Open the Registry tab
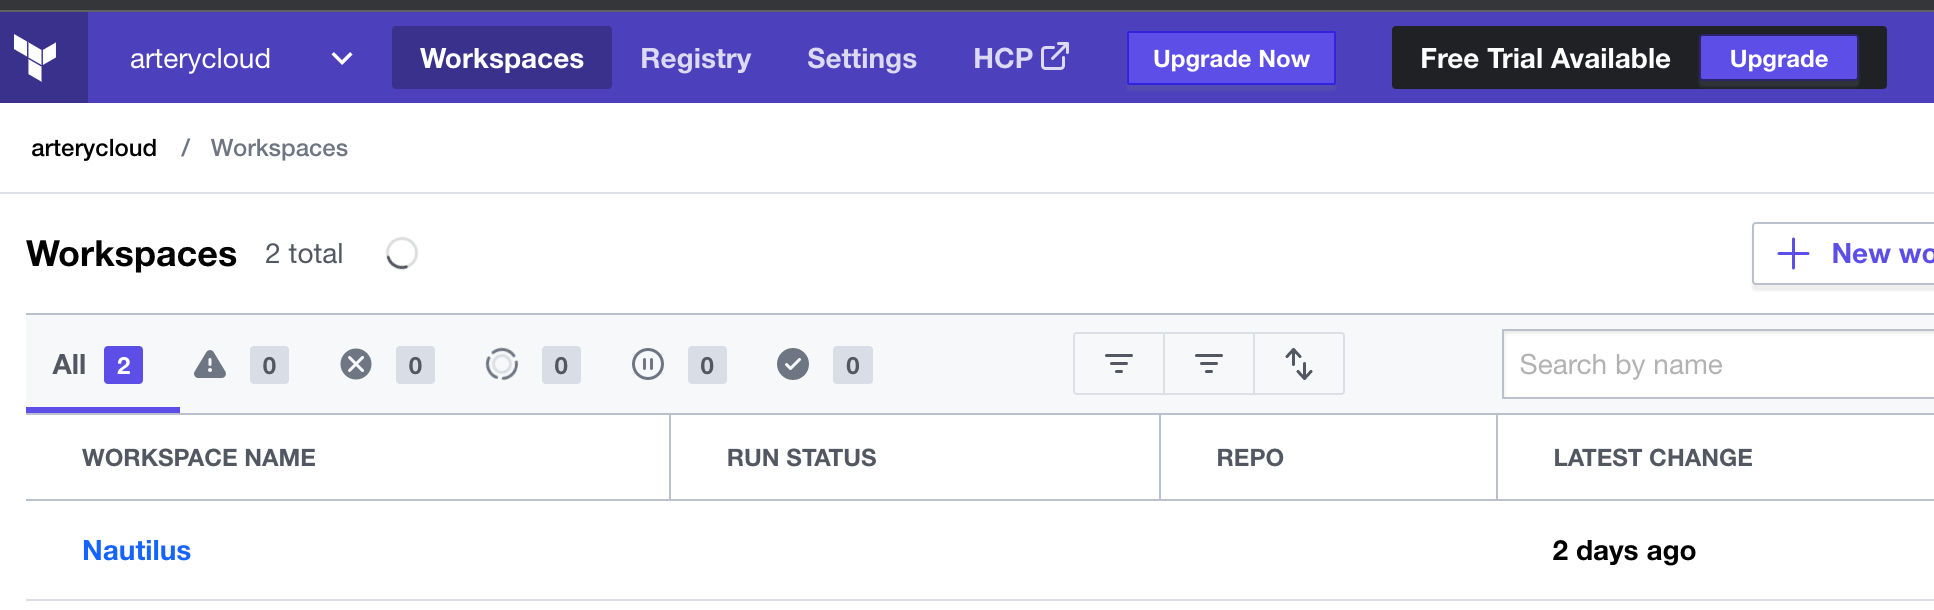The image size is (1934, 610). (x=695, y=59)
